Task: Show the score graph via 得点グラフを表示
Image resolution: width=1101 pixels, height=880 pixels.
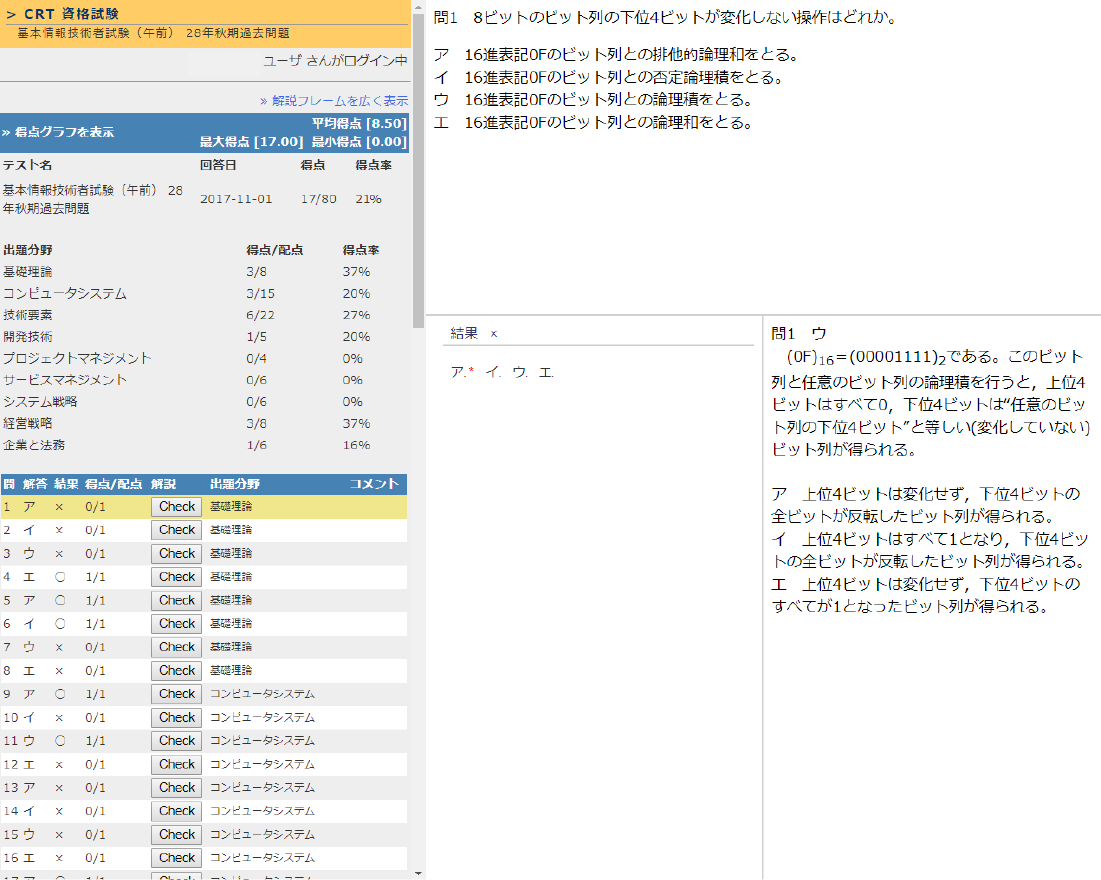Action: click(58, 132)
